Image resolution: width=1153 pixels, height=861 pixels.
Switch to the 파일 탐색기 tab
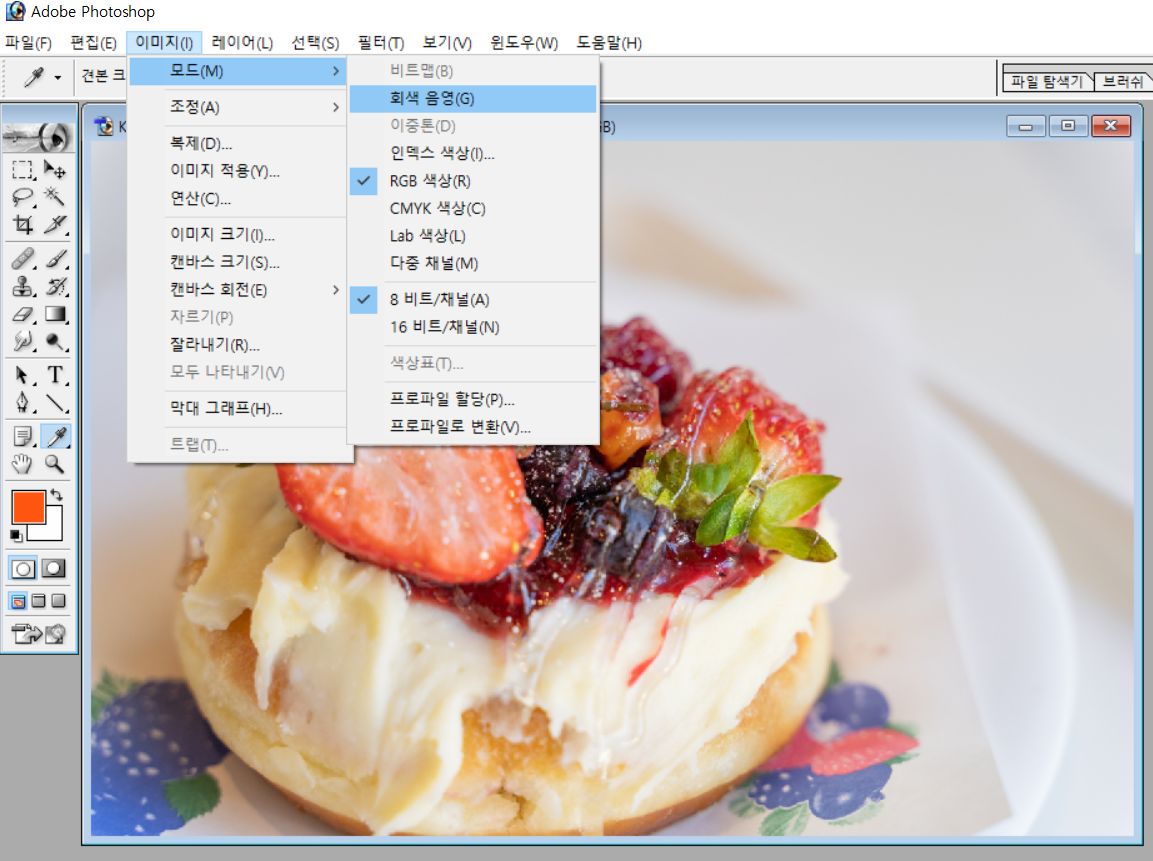(1047, 82)
